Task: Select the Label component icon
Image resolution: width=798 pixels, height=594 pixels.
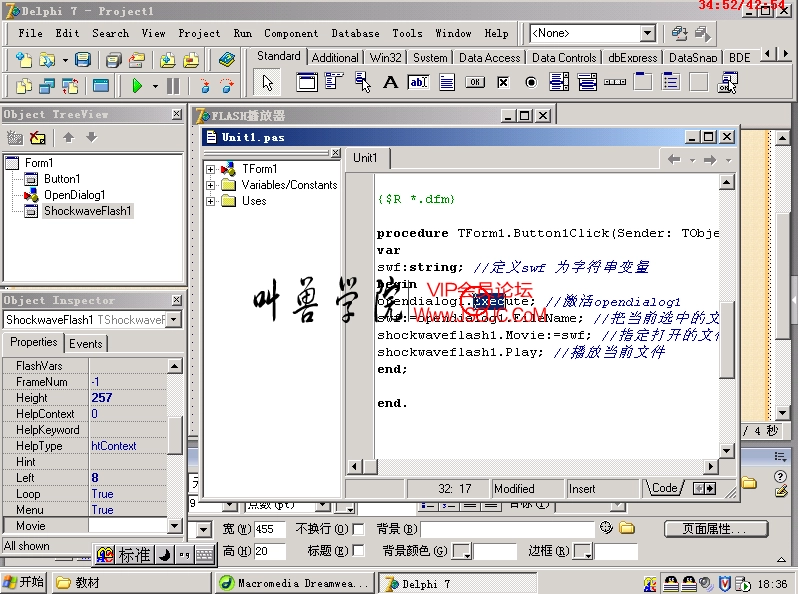Action: (390, 82)
